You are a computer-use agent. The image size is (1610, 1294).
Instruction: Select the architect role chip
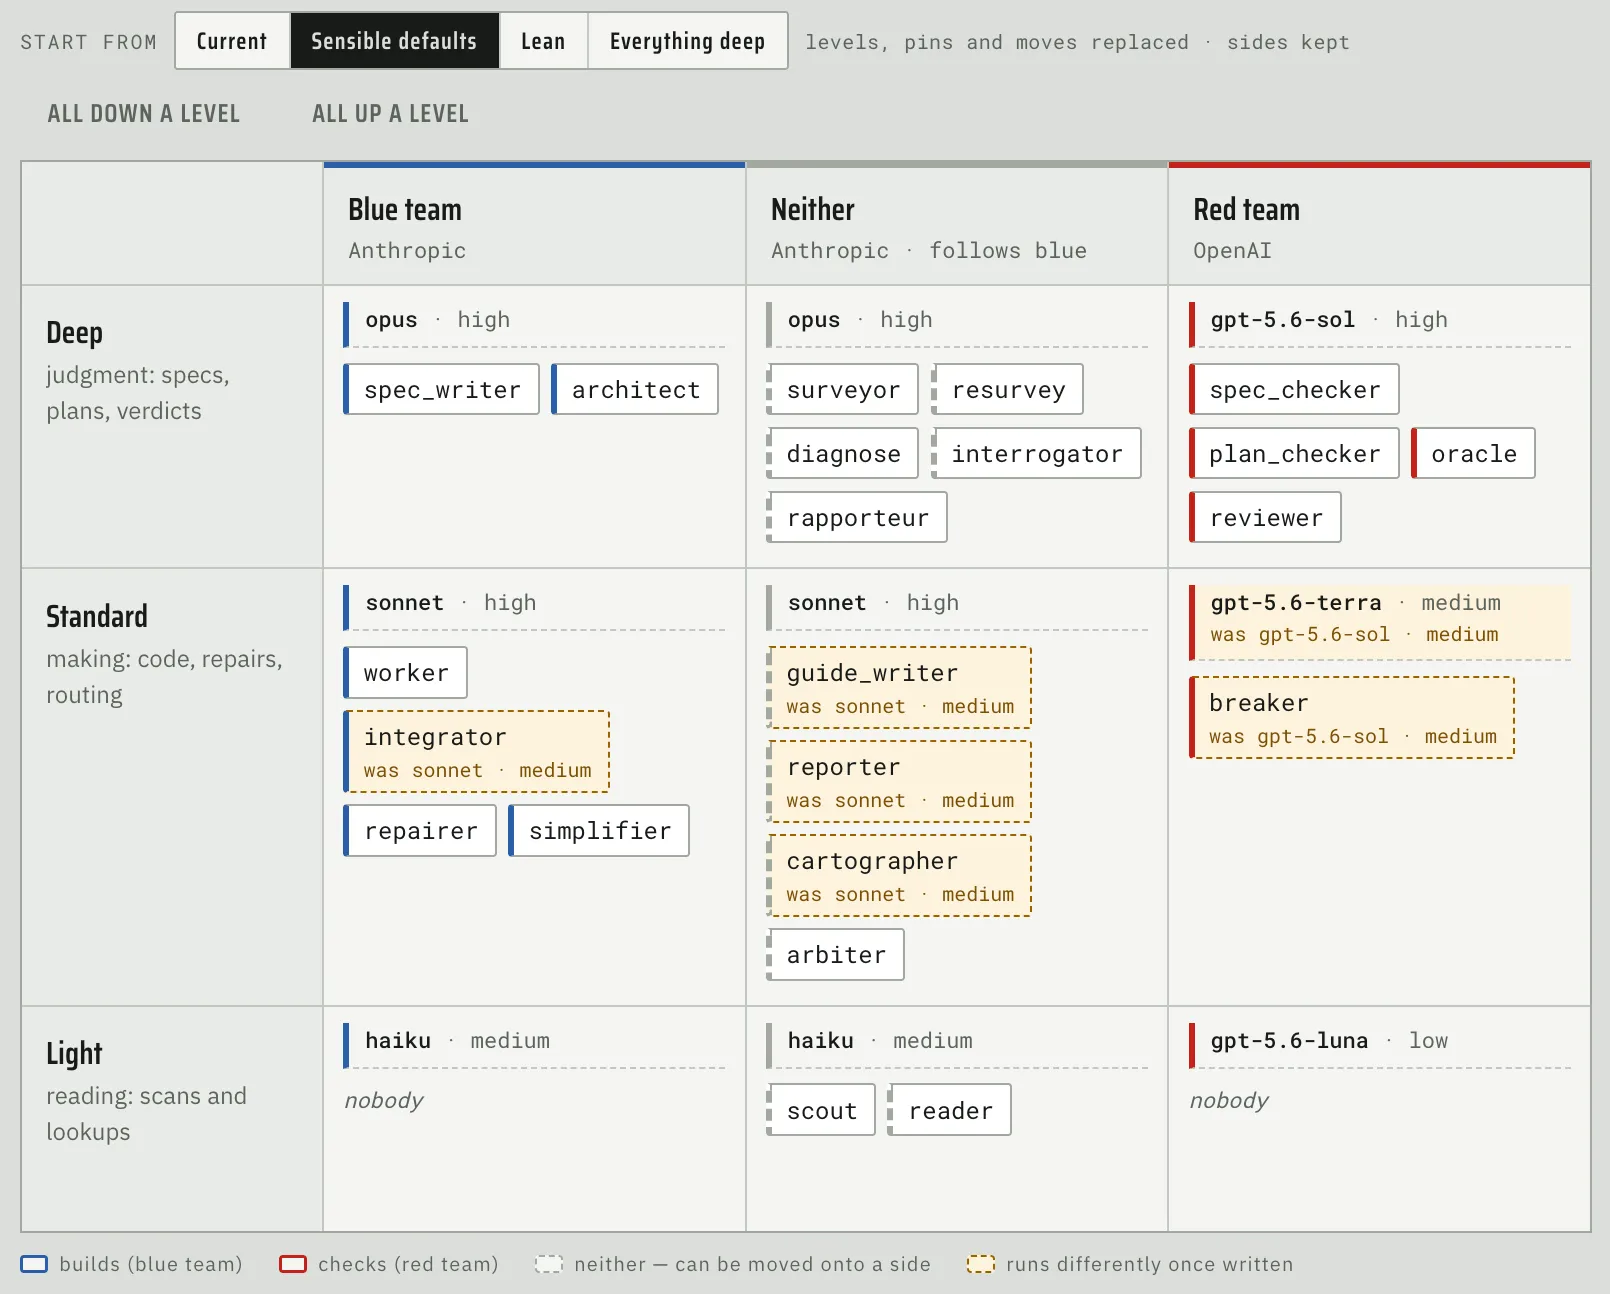coord(635,389)
